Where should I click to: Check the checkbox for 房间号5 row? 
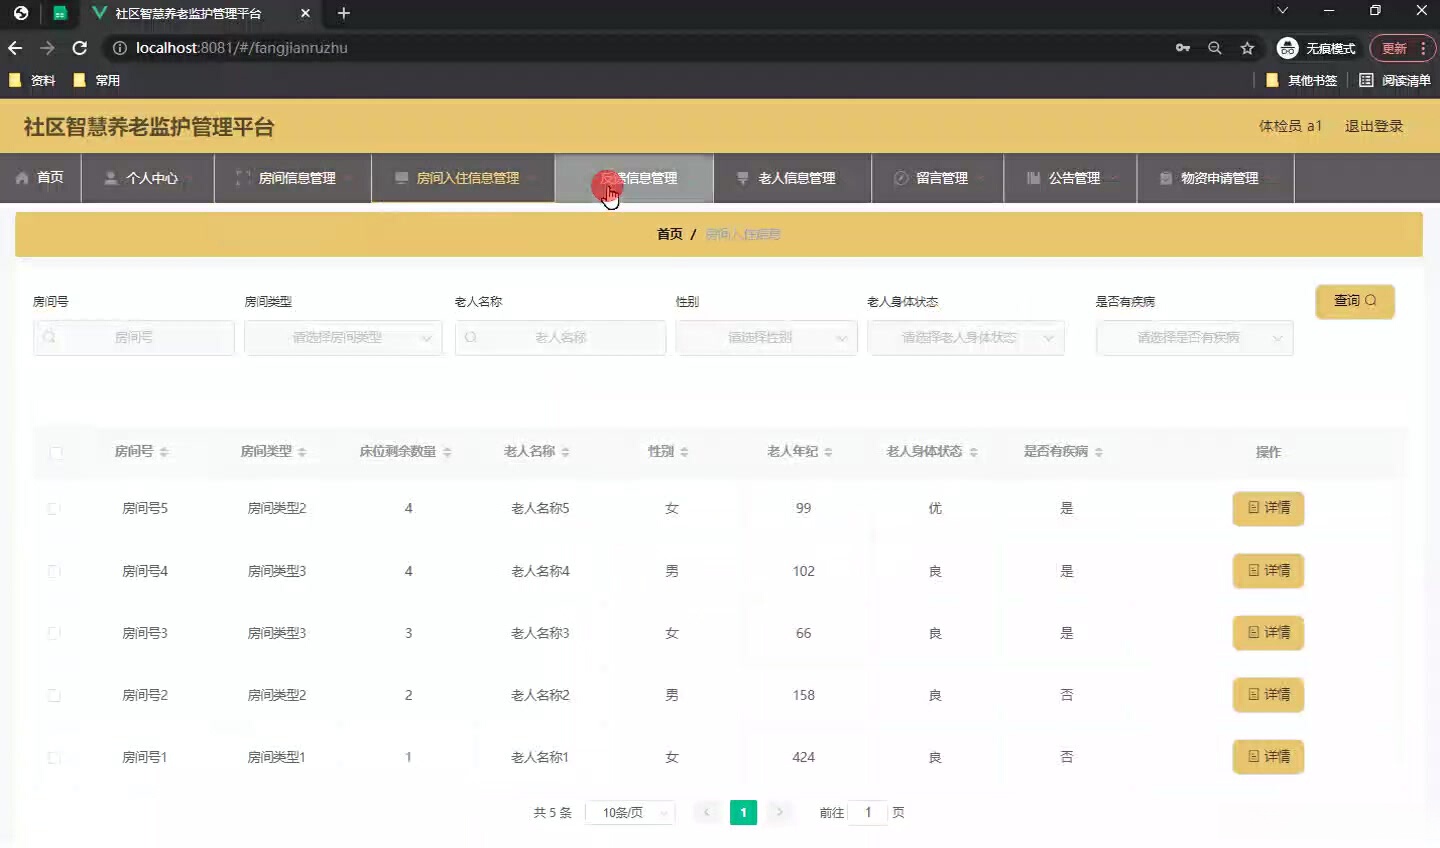55,508
